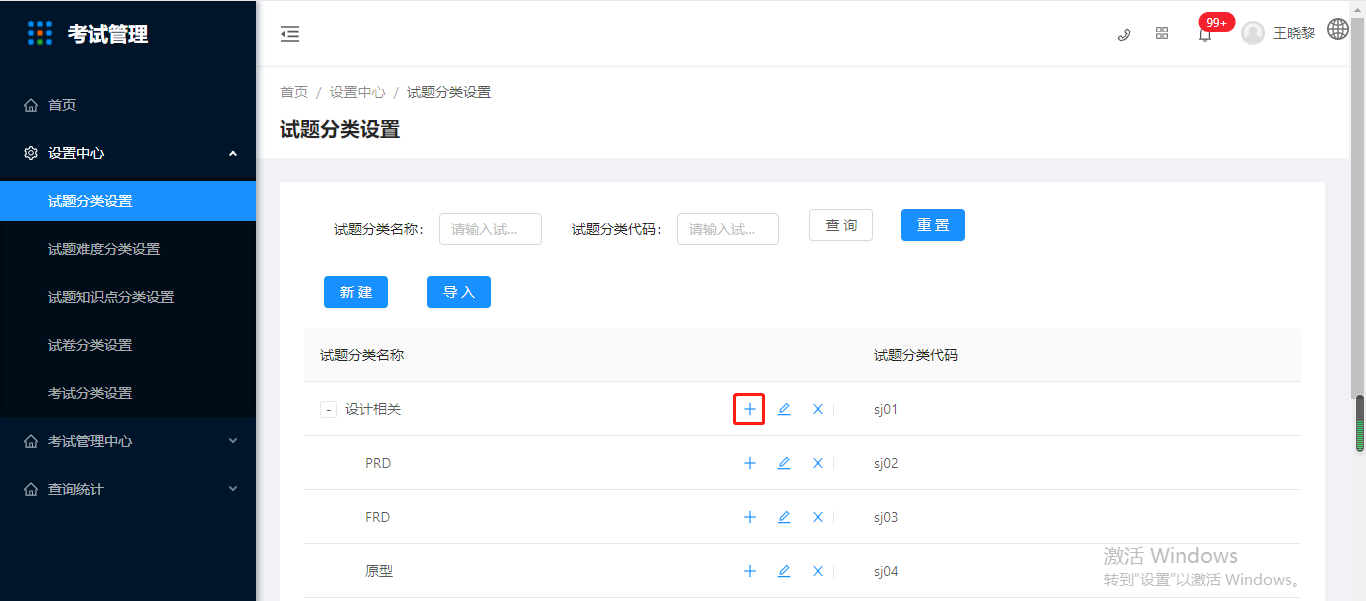Screen dimensions: 1366x601
Task: Open the app grid icon in the header
Action: [x=1162, y=33]
